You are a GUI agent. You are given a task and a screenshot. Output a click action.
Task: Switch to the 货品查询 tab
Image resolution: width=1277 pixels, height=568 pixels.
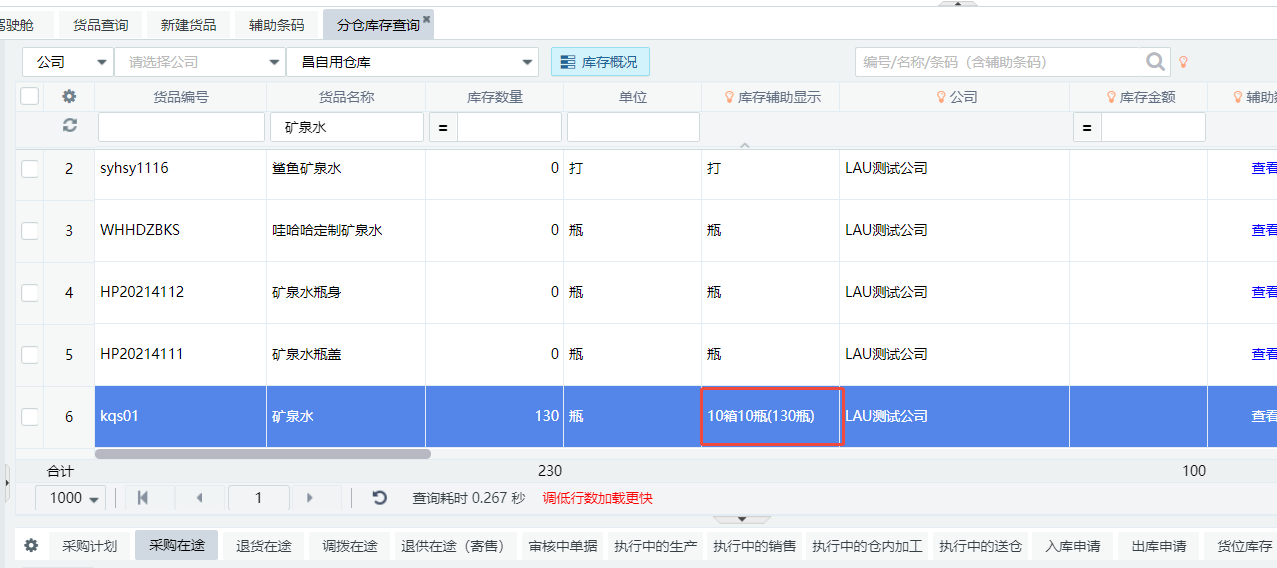click(101, 25)
